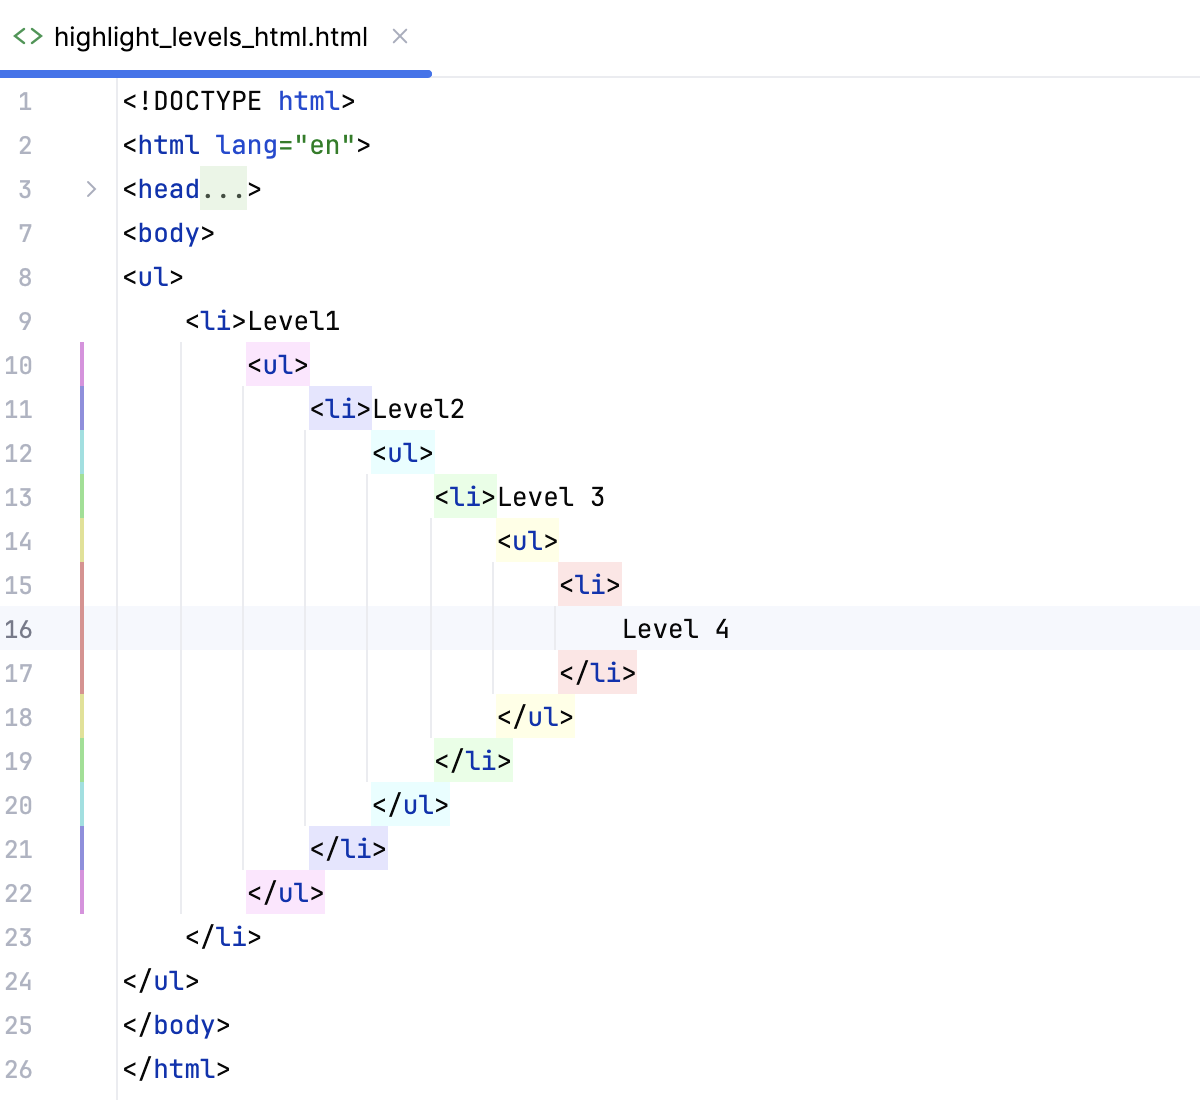The width and height of the screenshot is (1200, 1100).
Task: Click the pink gutter color stripe at line 10
Action: (82, 365)
